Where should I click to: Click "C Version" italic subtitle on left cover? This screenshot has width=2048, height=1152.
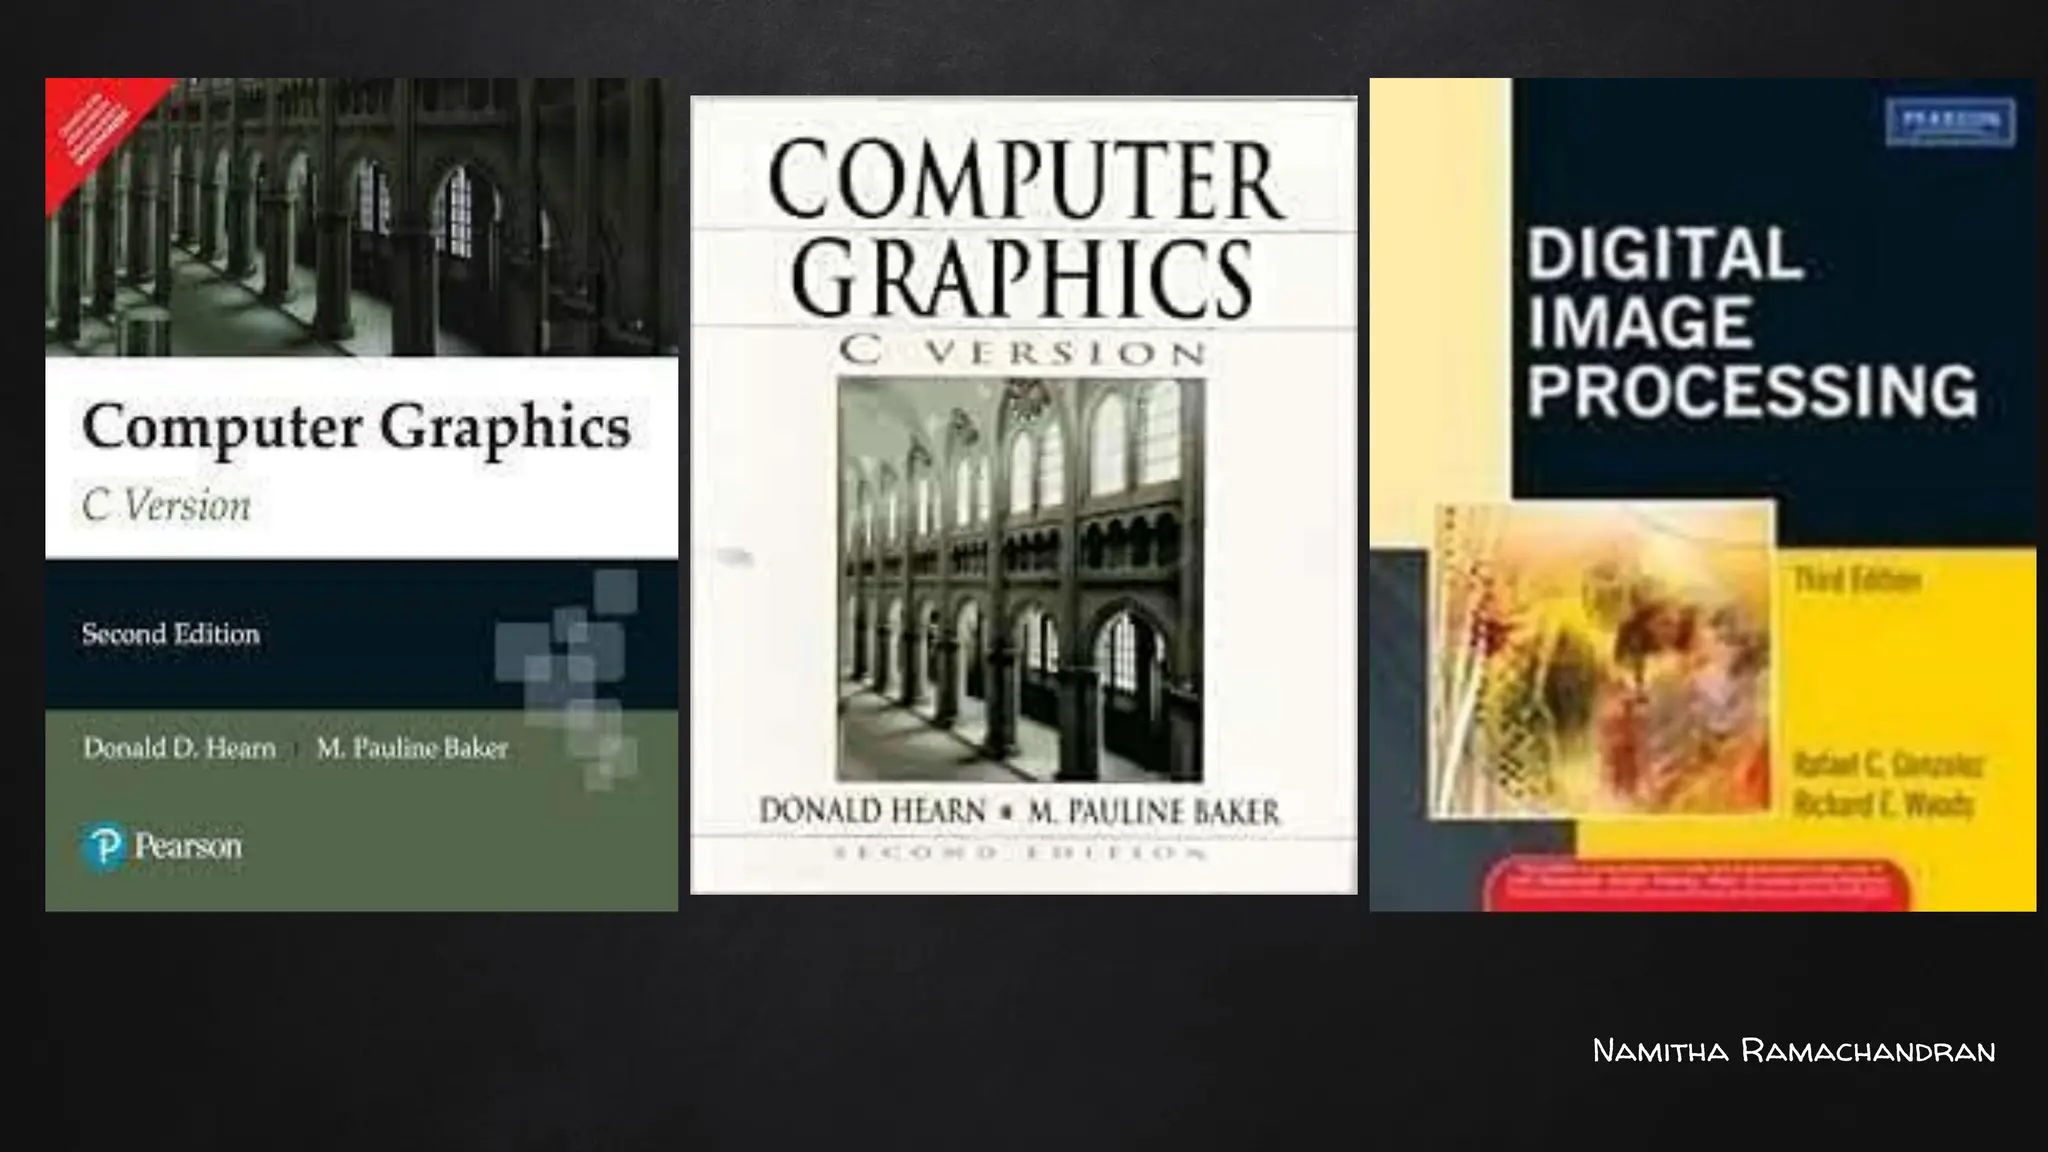[x=167, y=505]
